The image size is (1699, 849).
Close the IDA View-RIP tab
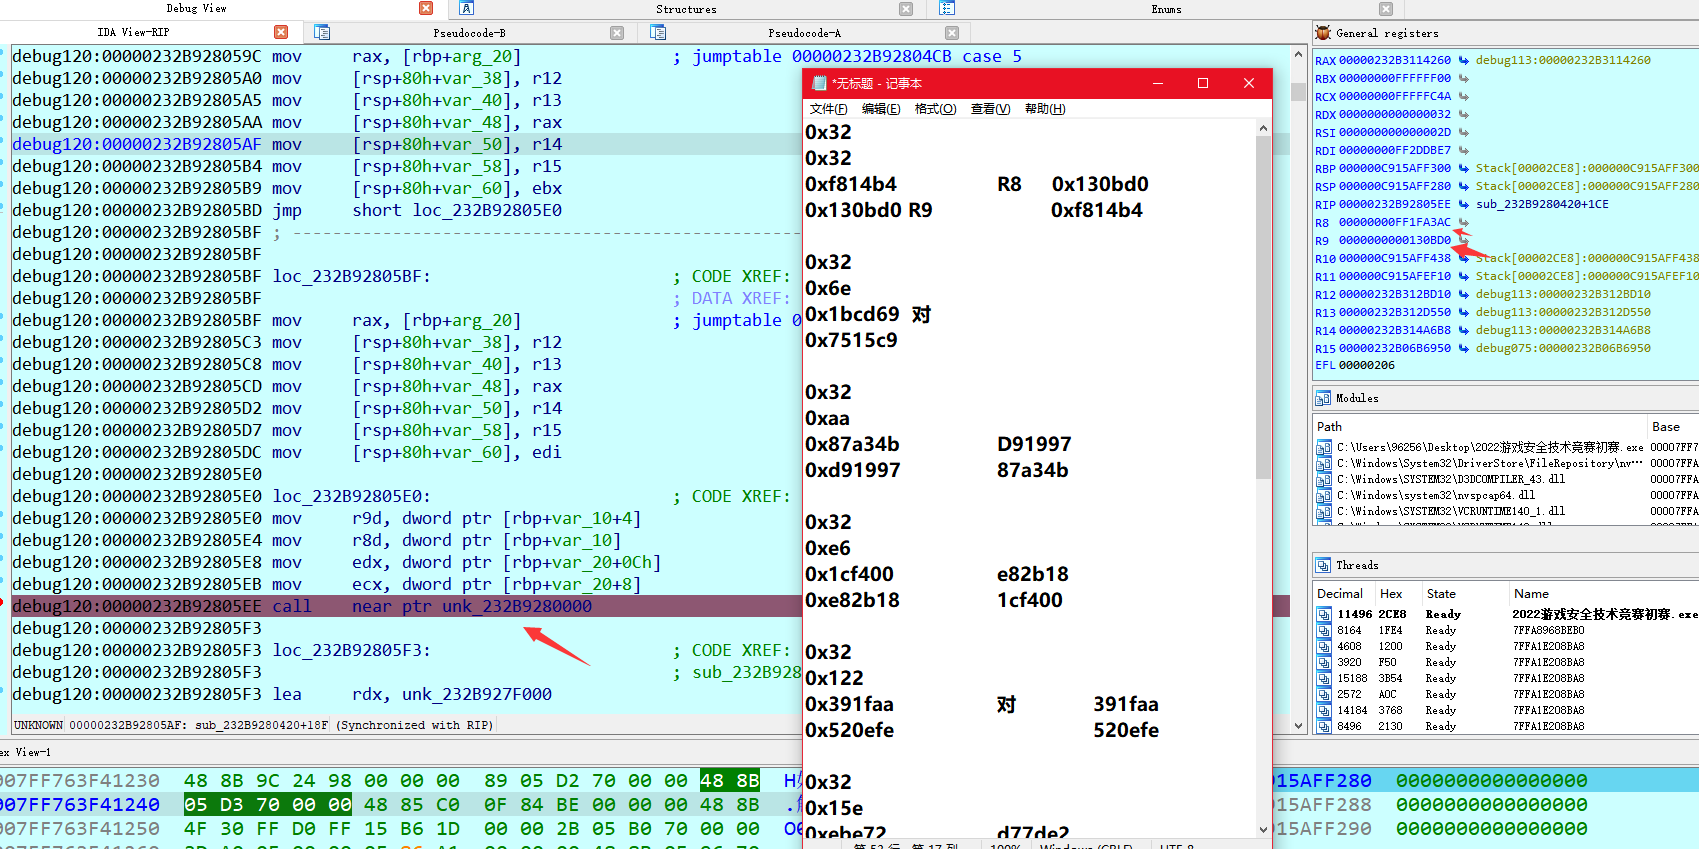click(281, 32)
